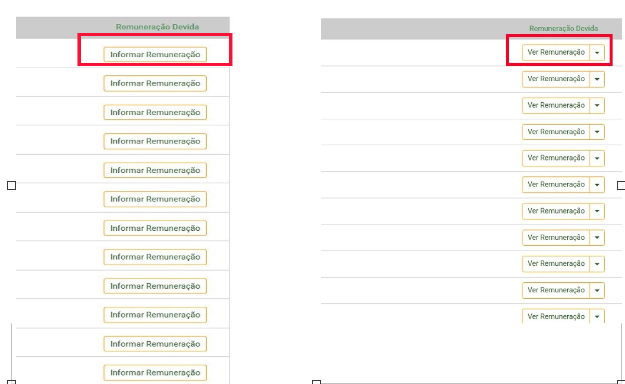Click the first Informar Remuneração button, highlighted in red
The image size is (625, 384).
(155, 54)
